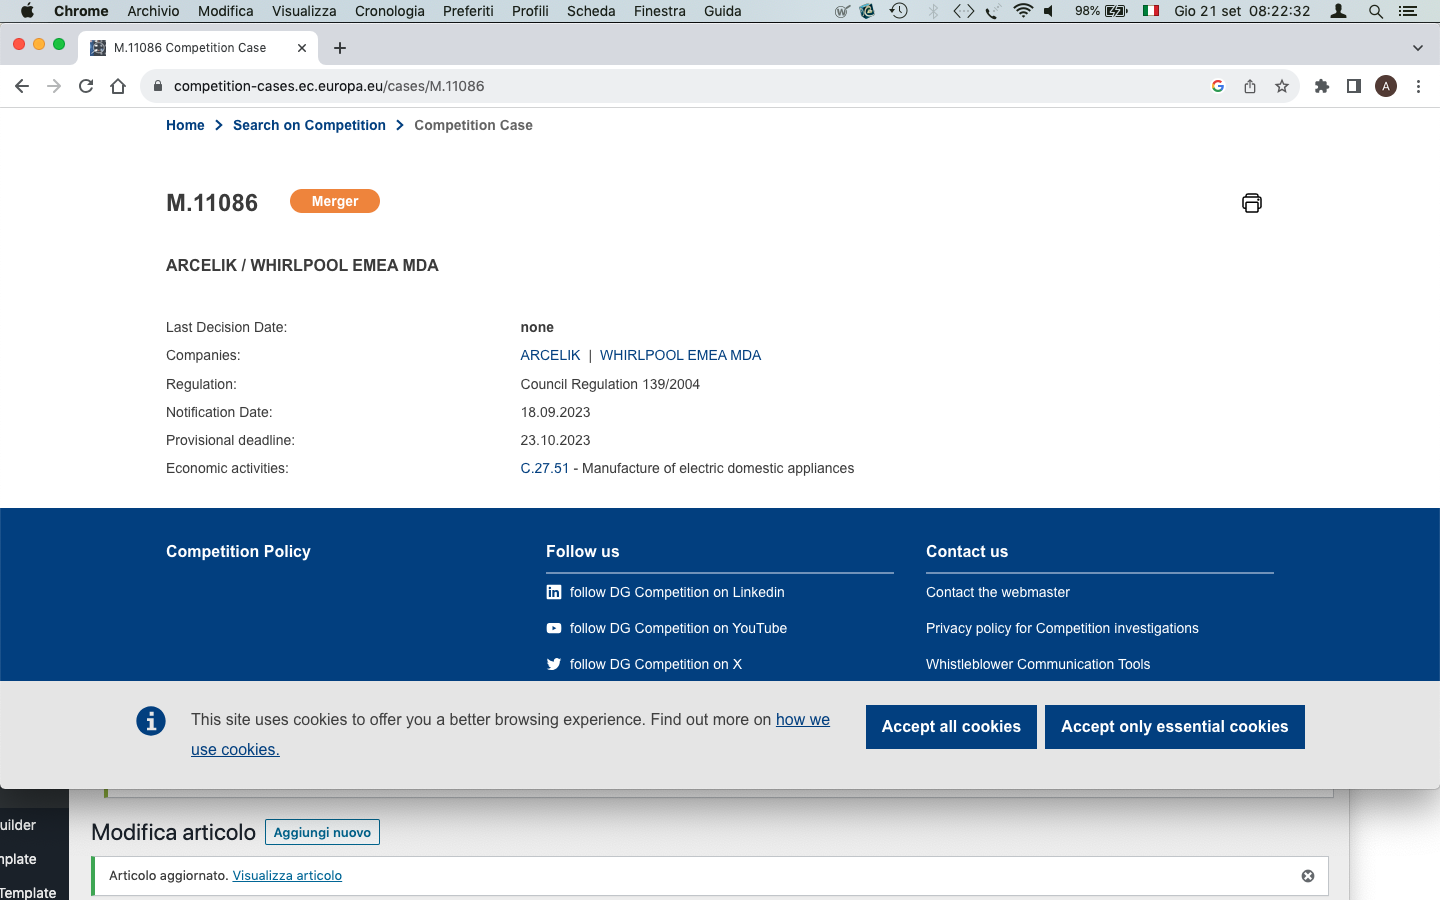Image resolution: width=1440 pixels, height=900 pixels.
Task: Open the browser home page icon
Action: (x=118, y=86)
